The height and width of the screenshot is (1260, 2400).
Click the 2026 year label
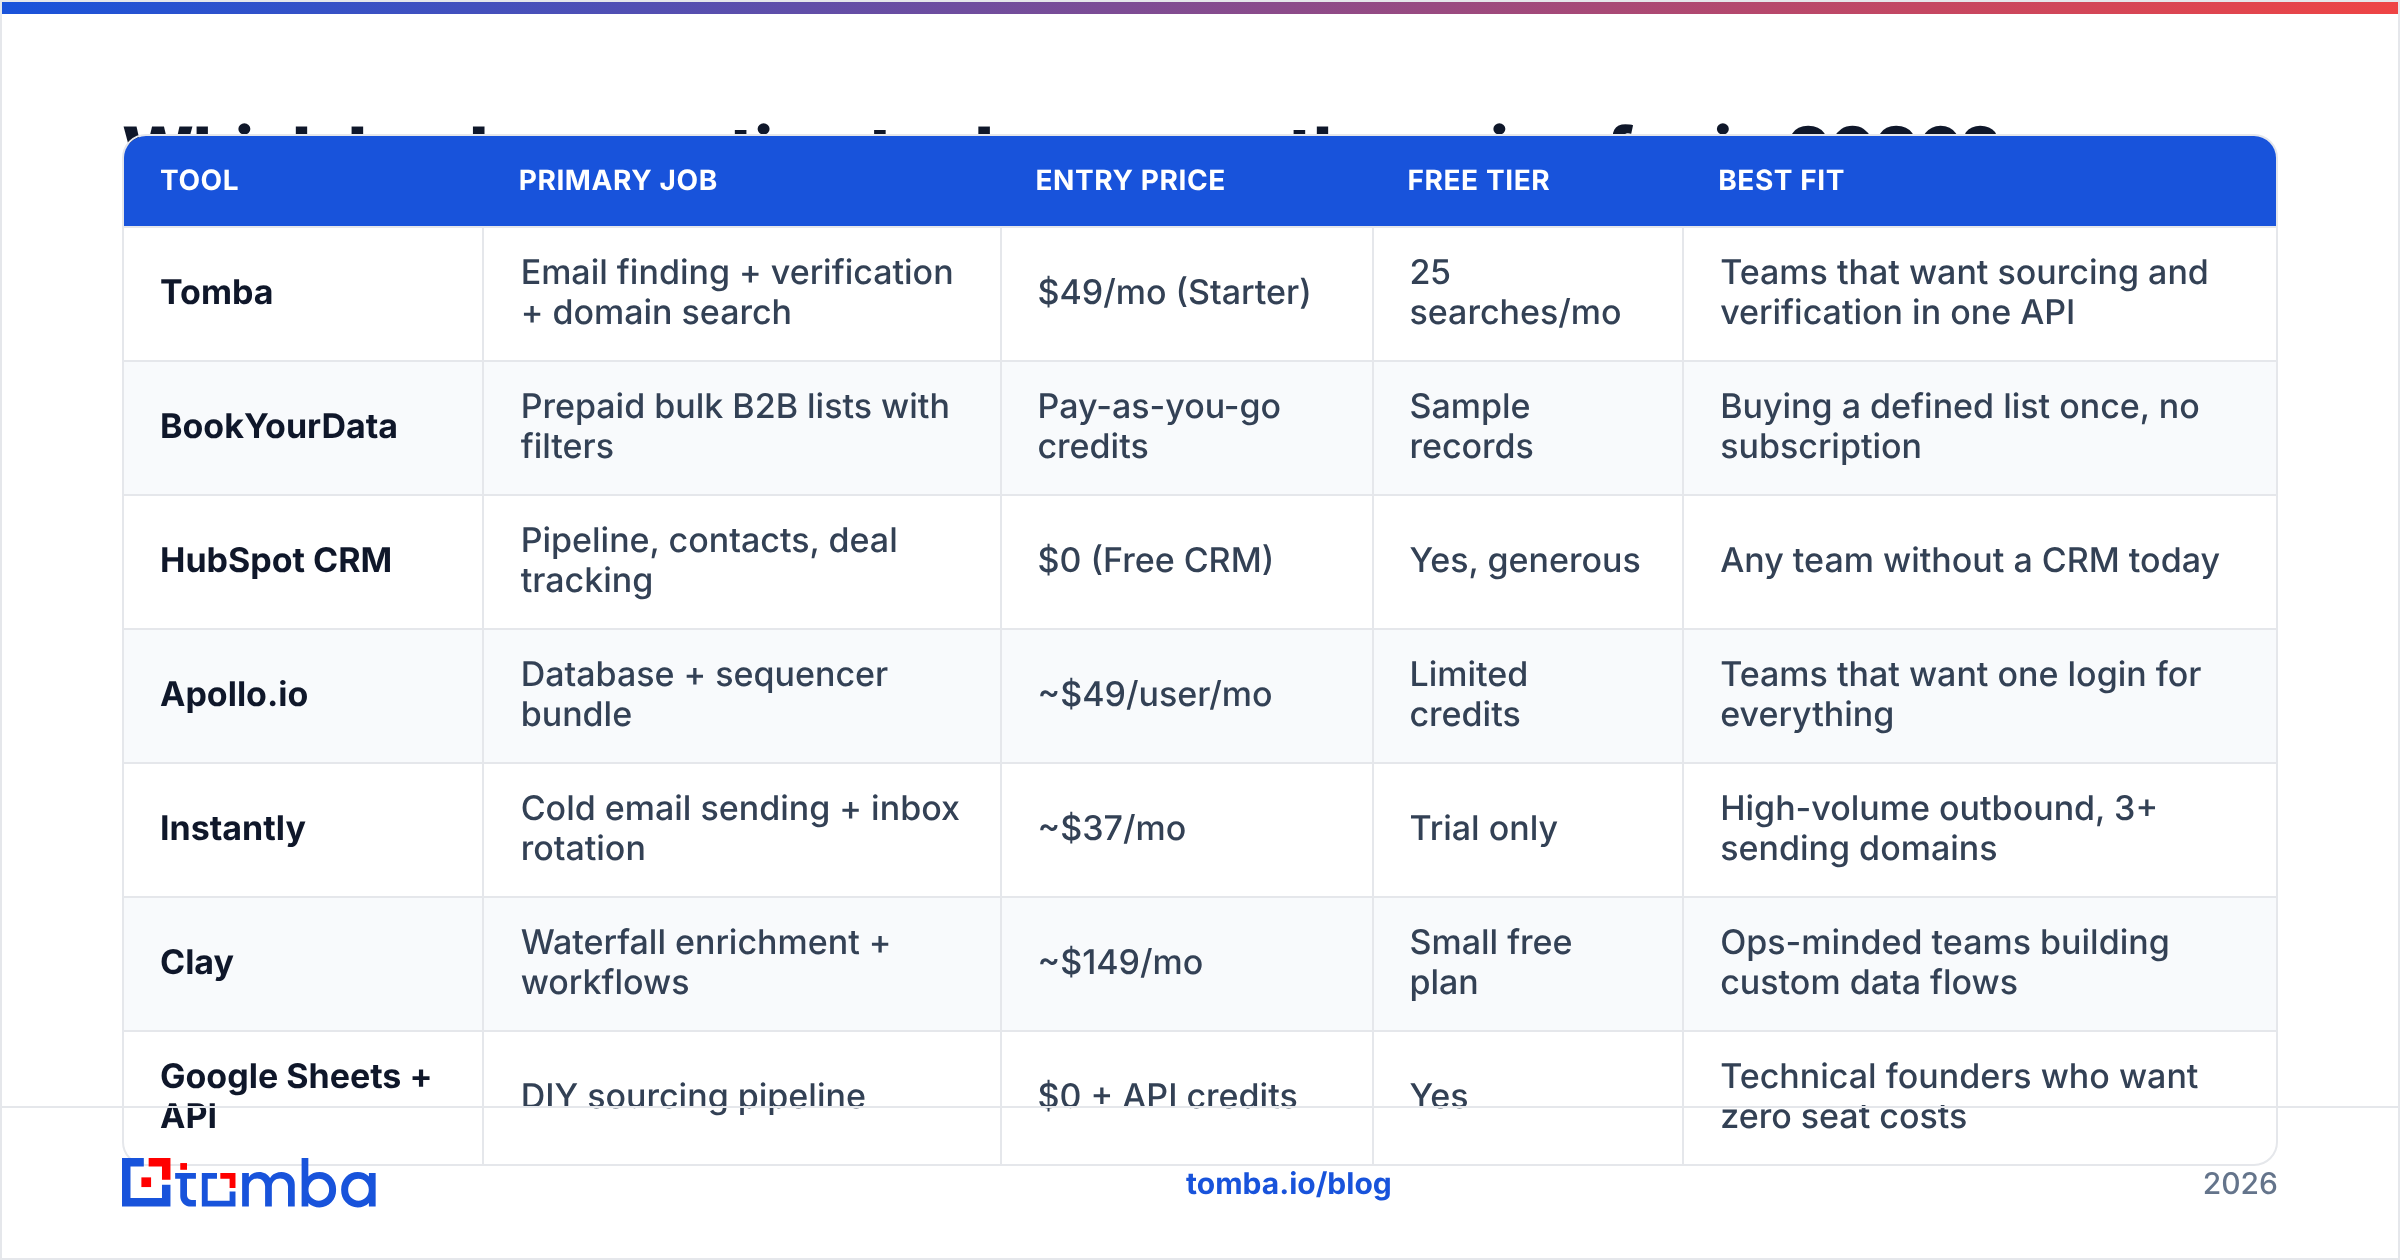coord(2240,1184)
